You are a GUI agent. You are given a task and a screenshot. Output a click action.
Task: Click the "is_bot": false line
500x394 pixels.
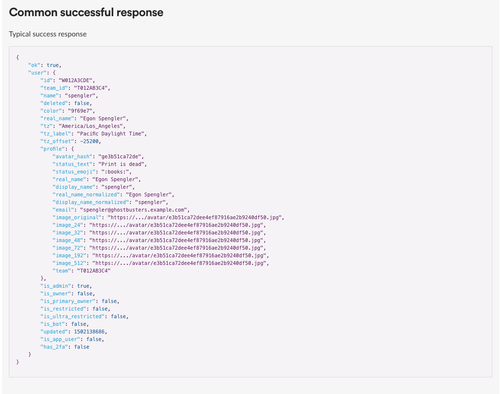tap(65, 324)
